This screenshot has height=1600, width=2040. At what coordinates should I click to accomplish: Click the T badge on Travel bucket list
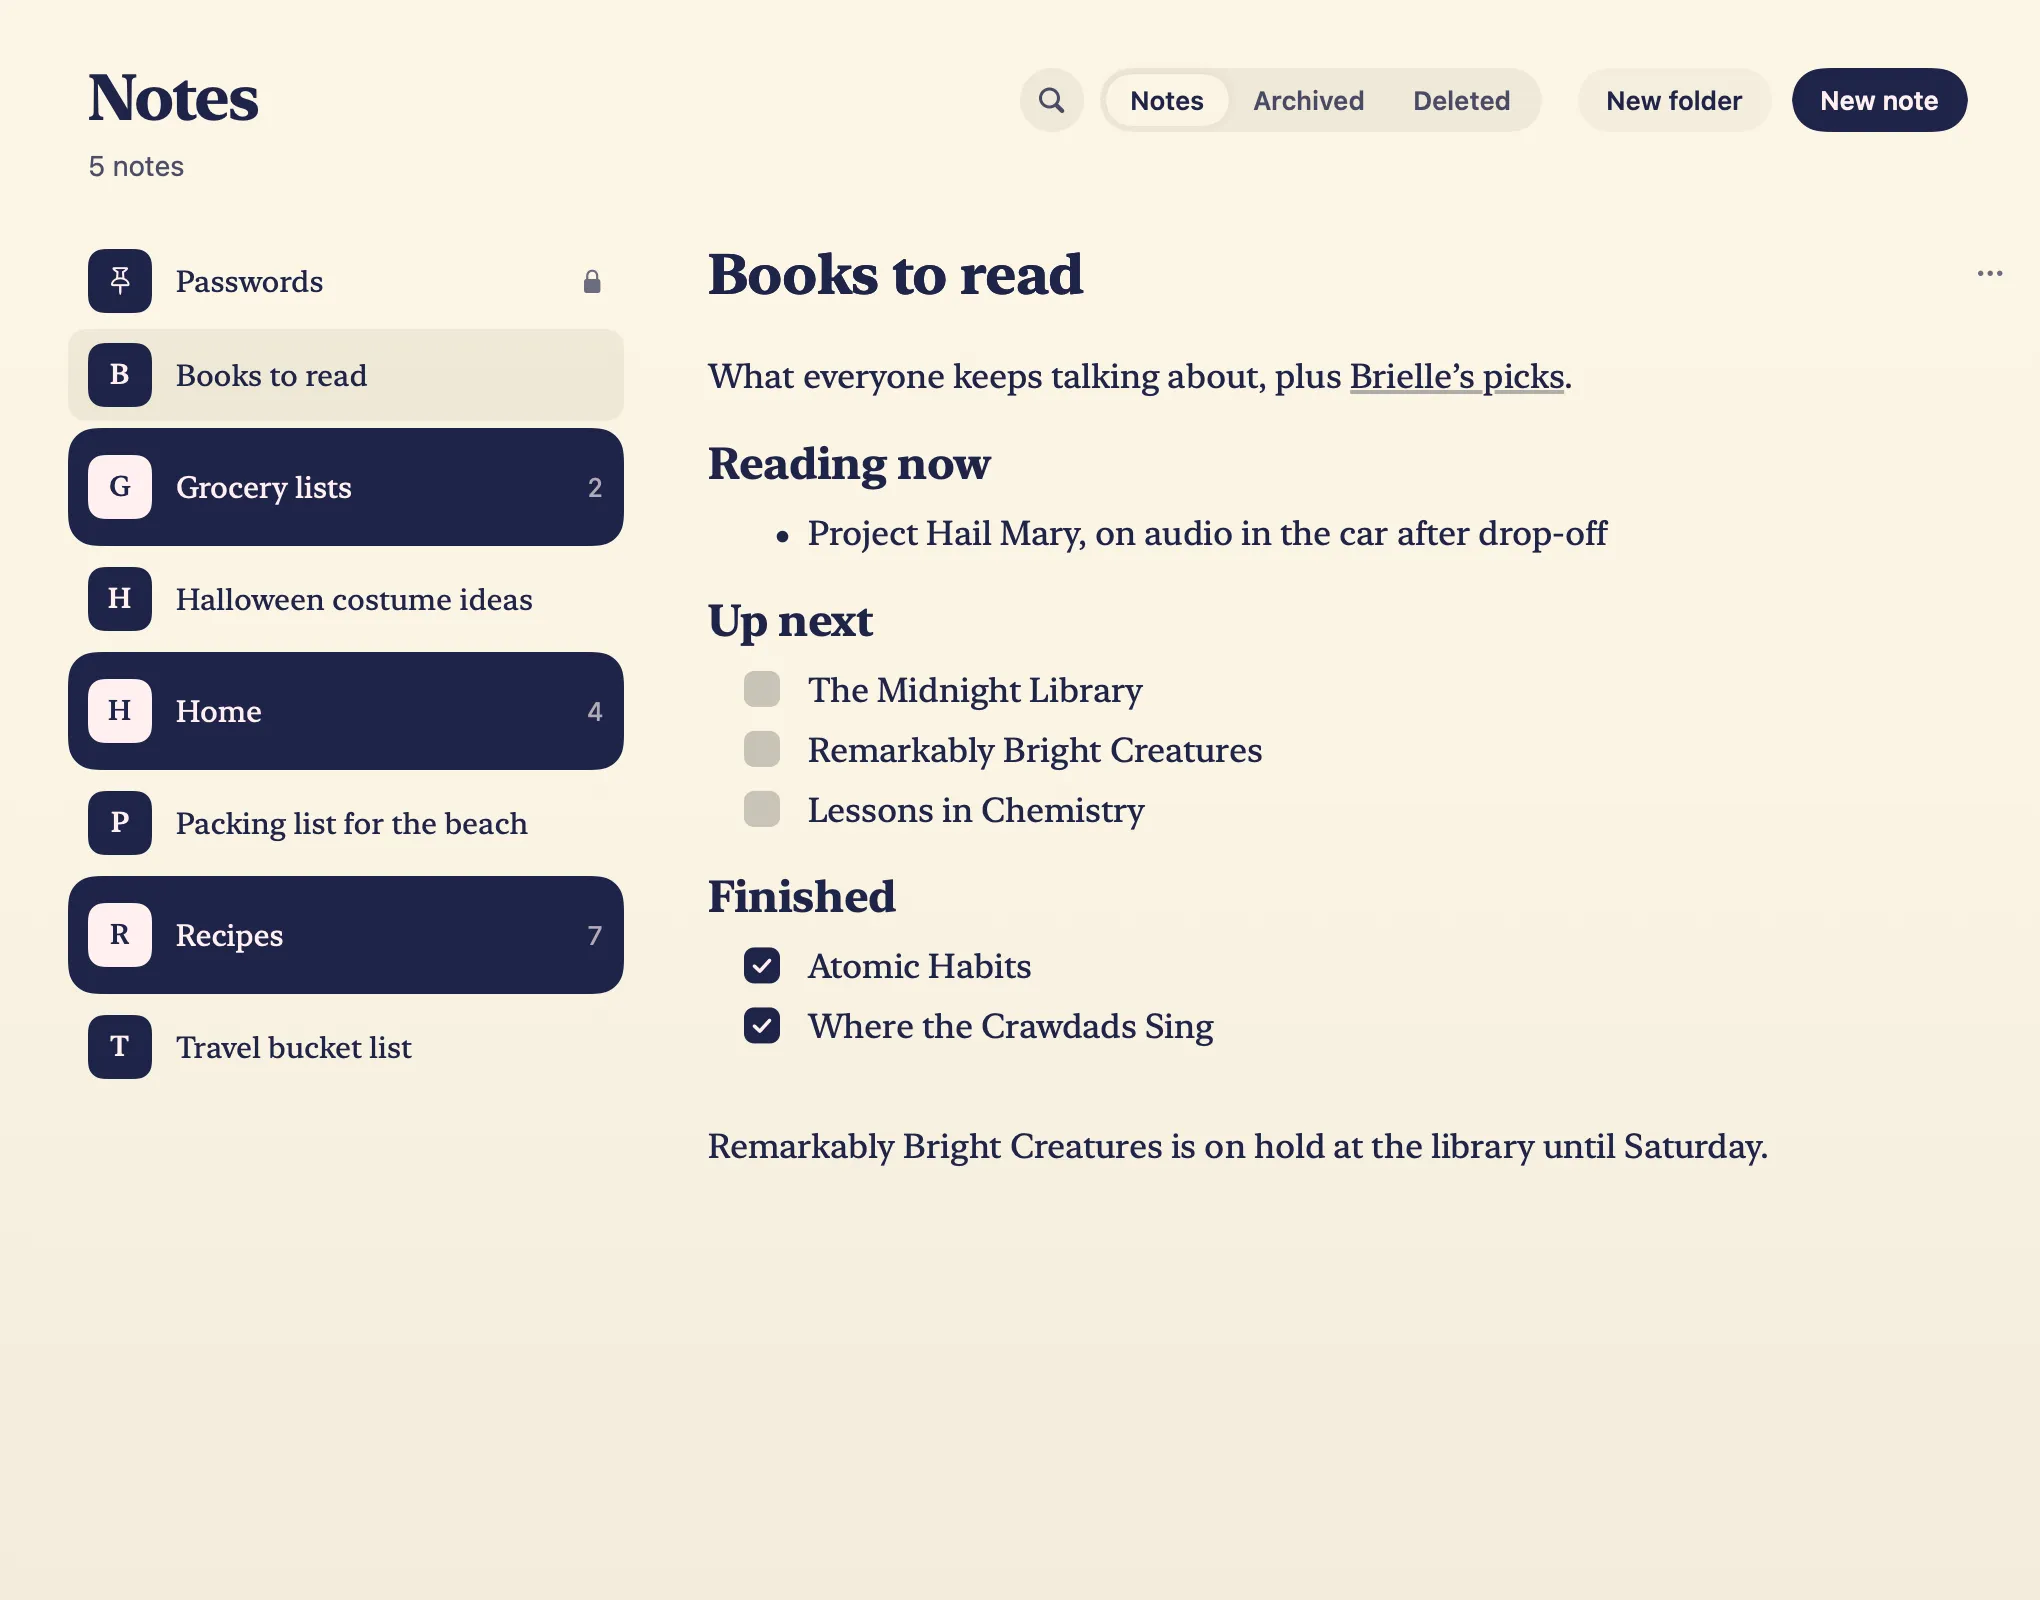(x=120, y=1047)
